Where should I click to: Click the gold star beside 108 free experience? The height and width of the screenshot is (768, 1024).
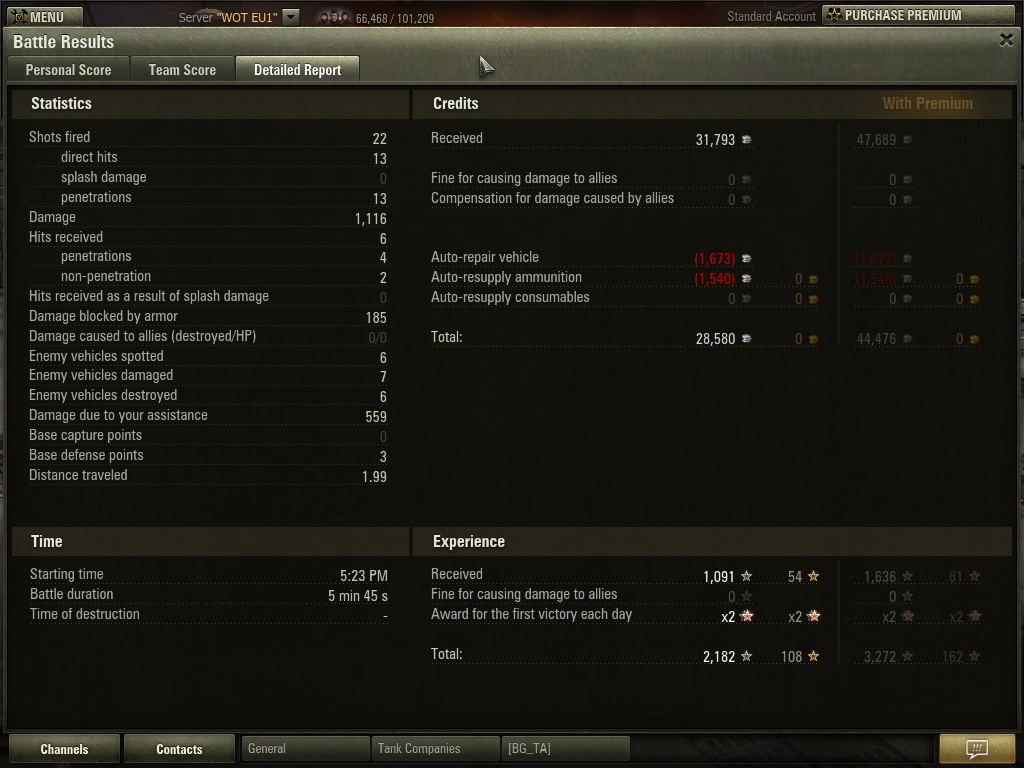click(x=813, y=656)
